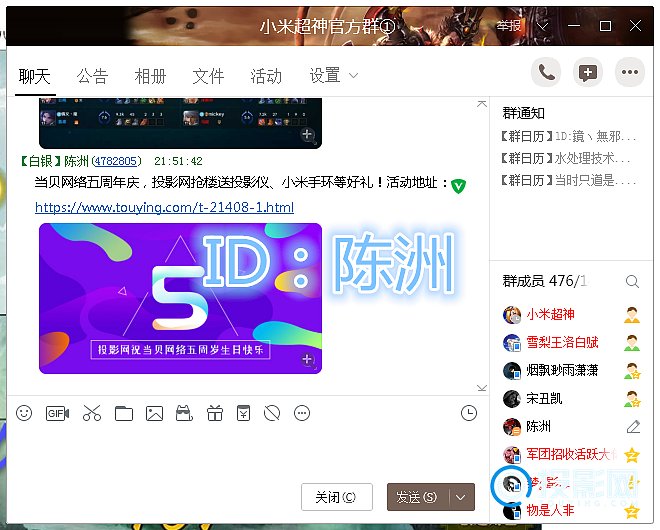Click the 关闭(C) button

pos(337,497)
